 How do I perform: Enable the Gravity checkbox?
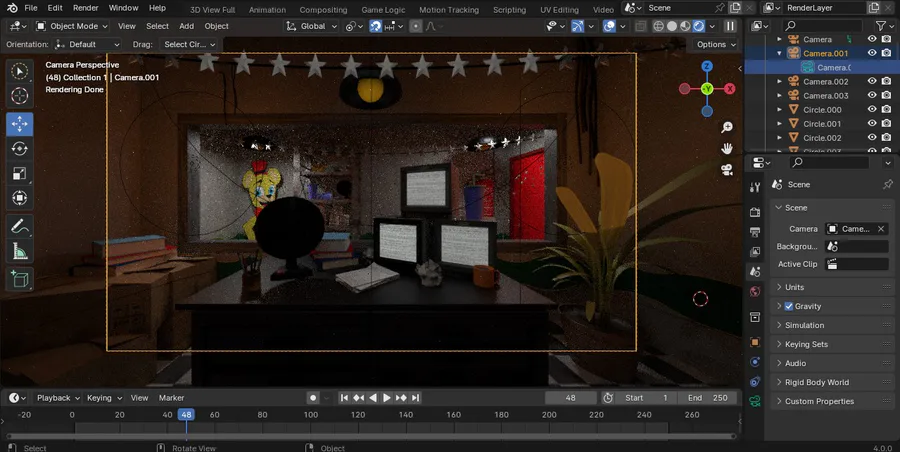click(789, 306)
